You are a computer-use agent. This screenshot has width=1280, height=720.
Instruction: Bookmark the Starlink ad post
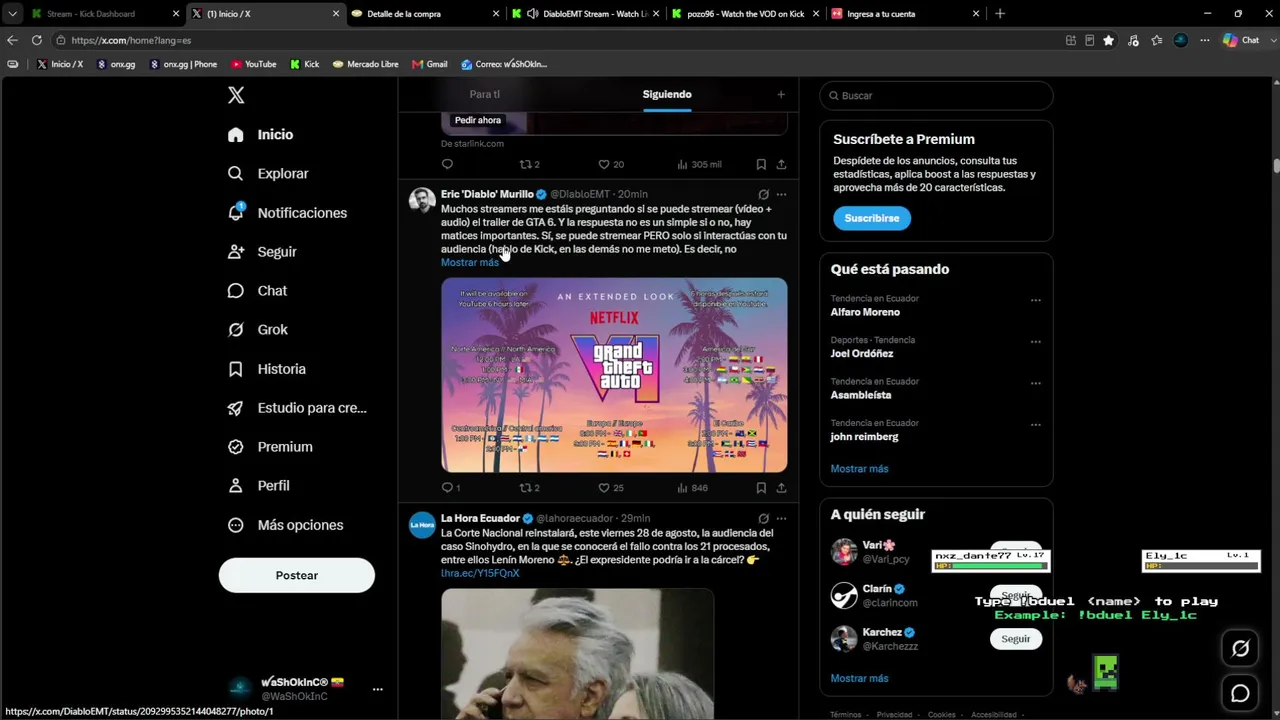(761, 164)
